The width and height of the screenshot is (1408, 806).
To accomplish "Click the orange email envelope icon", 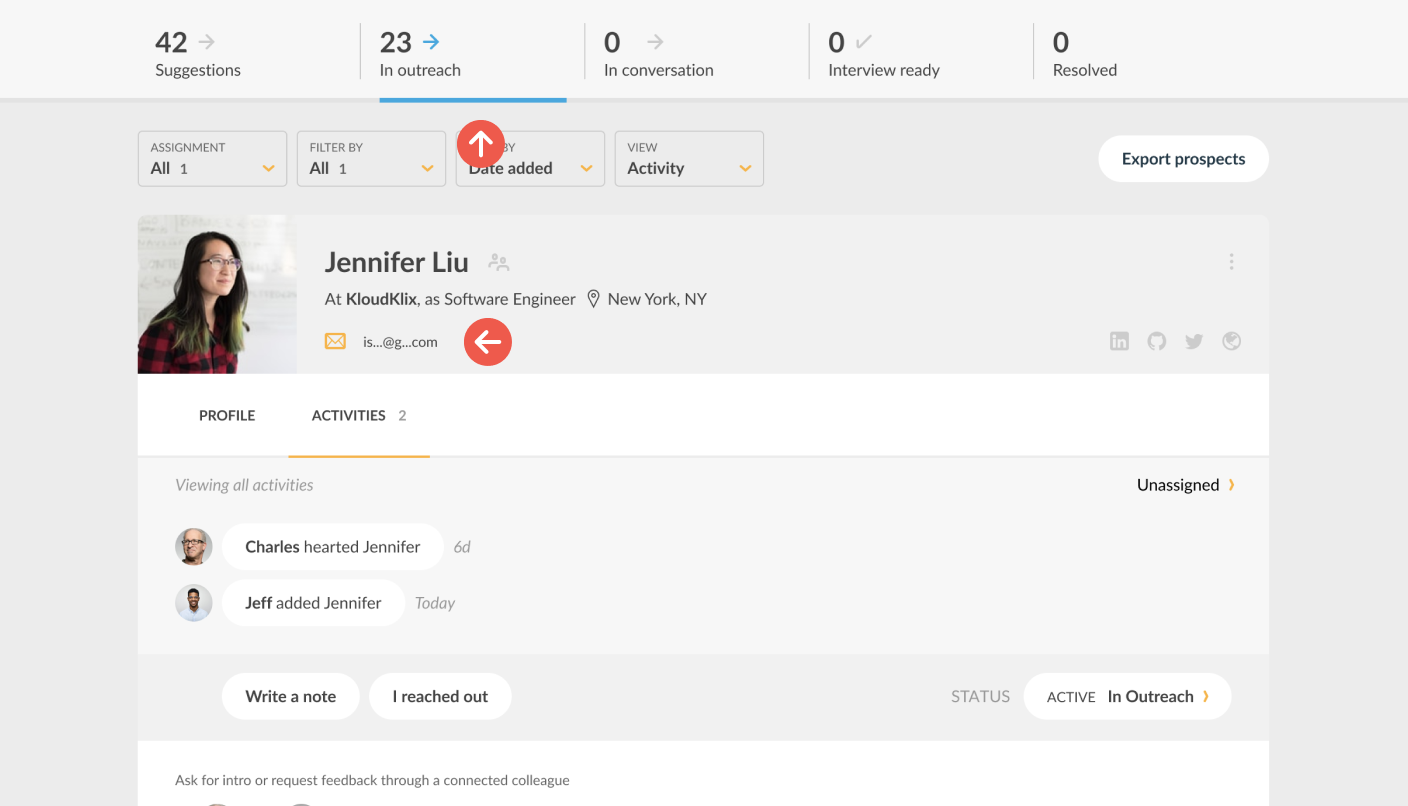I will tap(335, 342).
